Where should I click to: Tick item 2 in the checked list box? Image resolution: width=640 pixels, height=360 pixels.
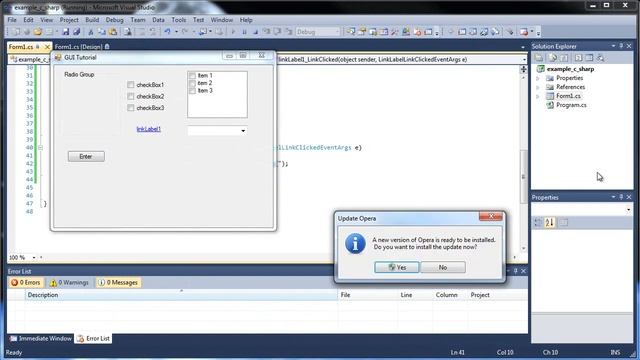192,83
